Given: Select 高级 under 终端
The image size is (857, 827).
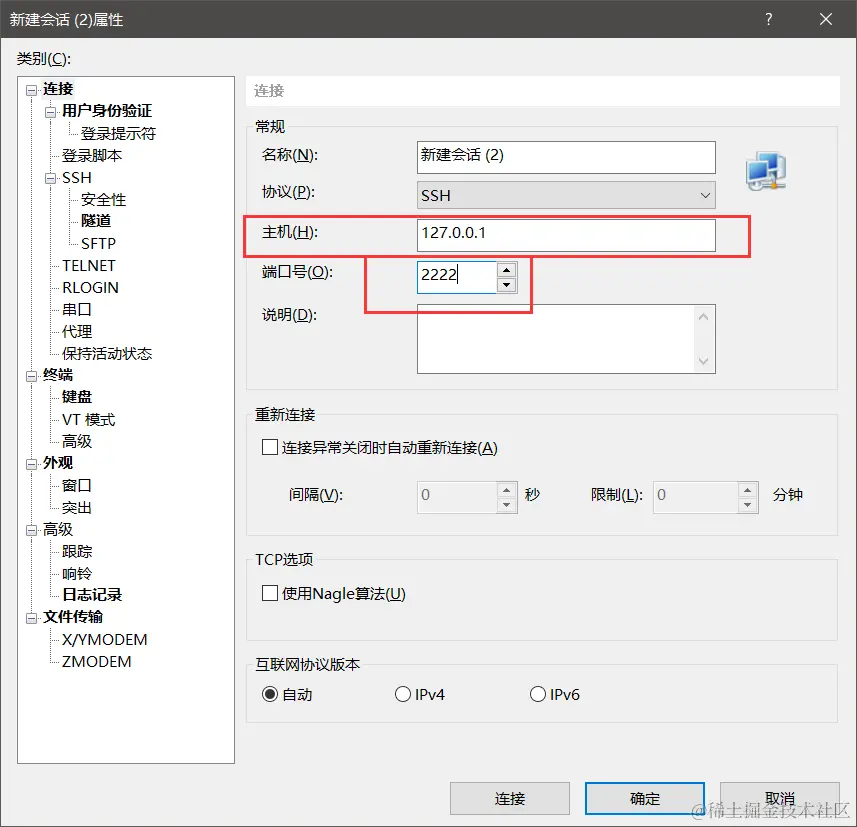Looking at the screenshot, I should tap(77, 441).
